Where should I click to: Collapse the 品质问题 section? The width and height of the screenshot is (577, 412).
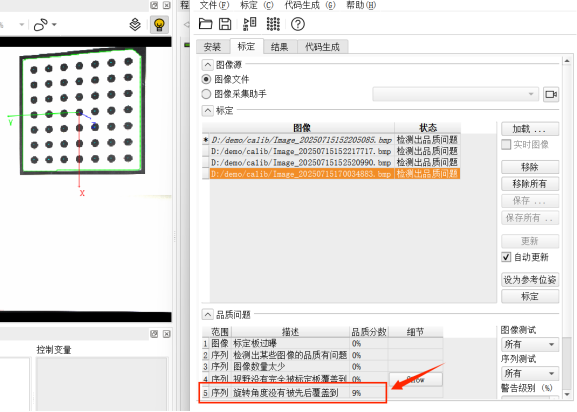208,315
